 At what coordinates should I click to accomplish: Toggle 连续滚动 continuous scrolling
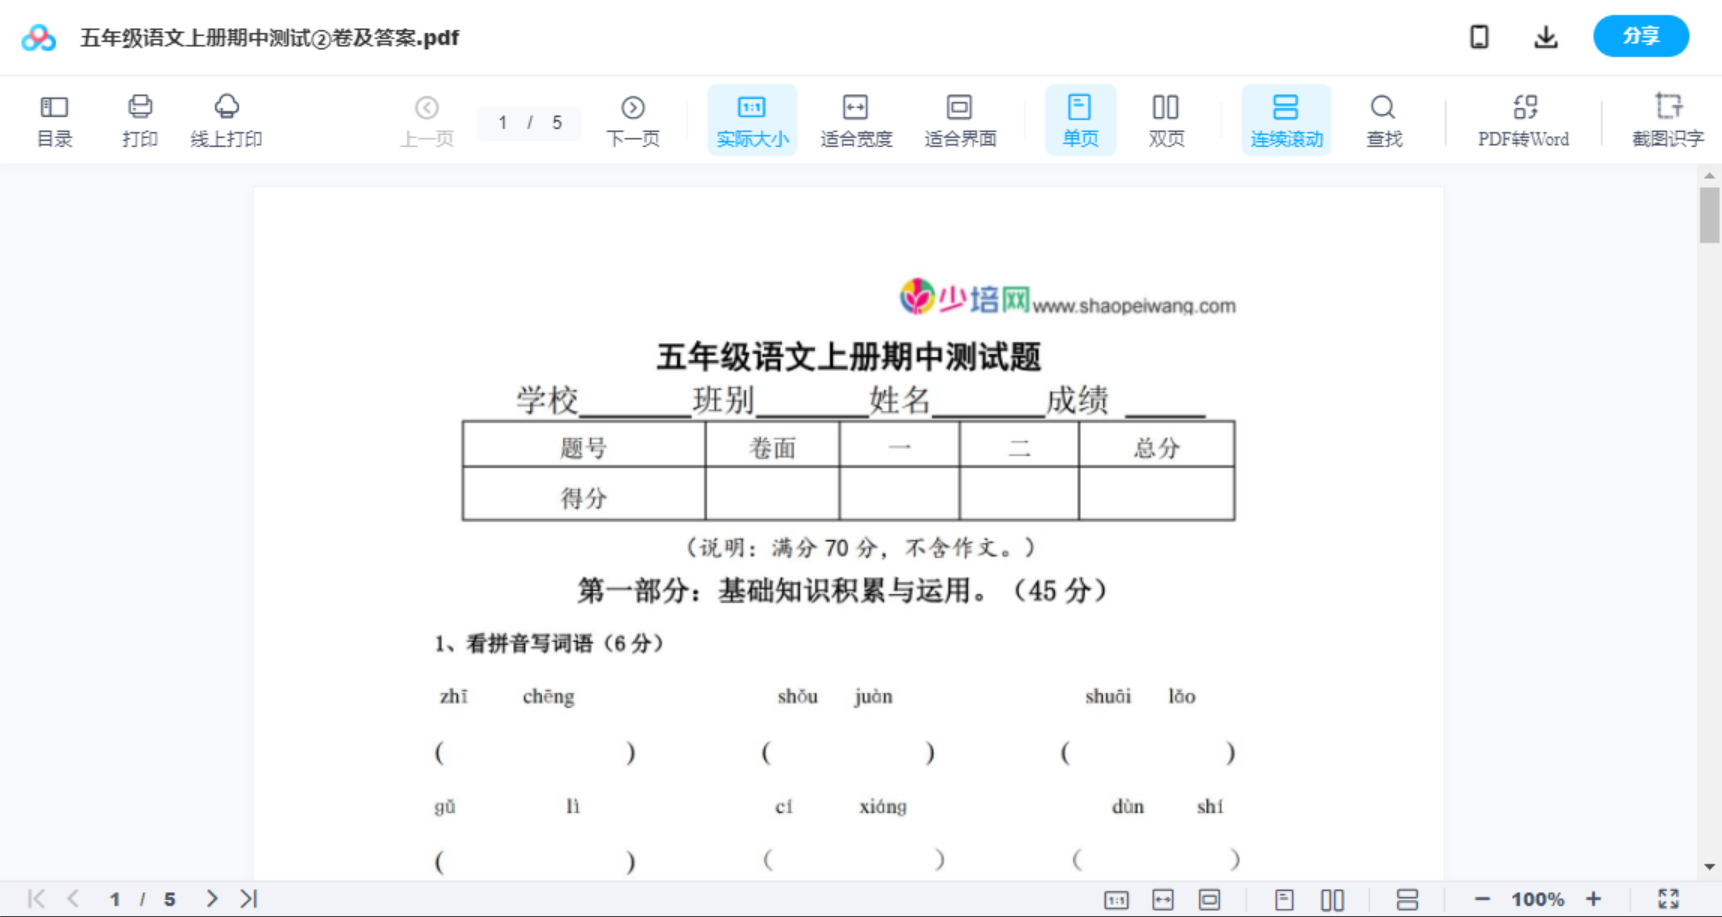pos(1286,119)
